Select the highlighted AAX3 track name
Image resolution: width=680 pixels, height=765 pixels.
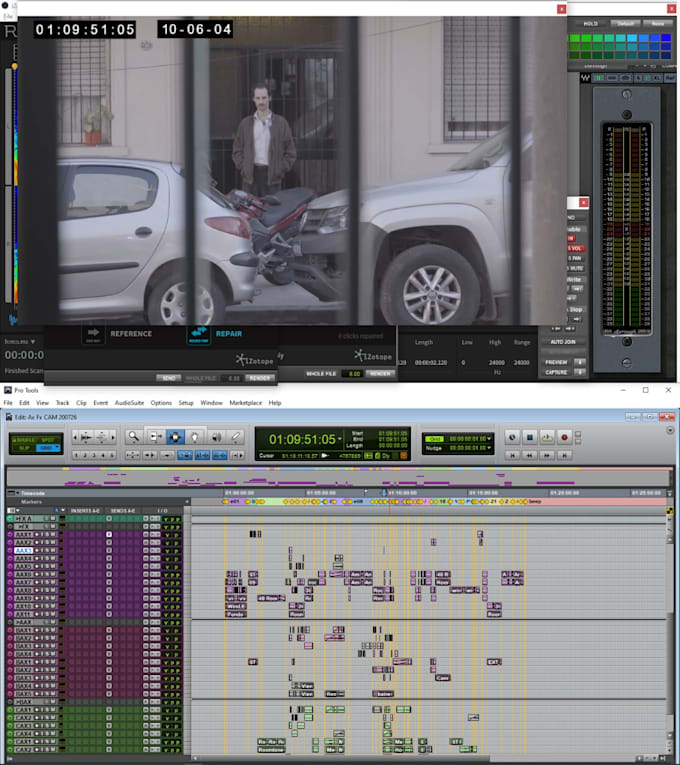(23, 550)
